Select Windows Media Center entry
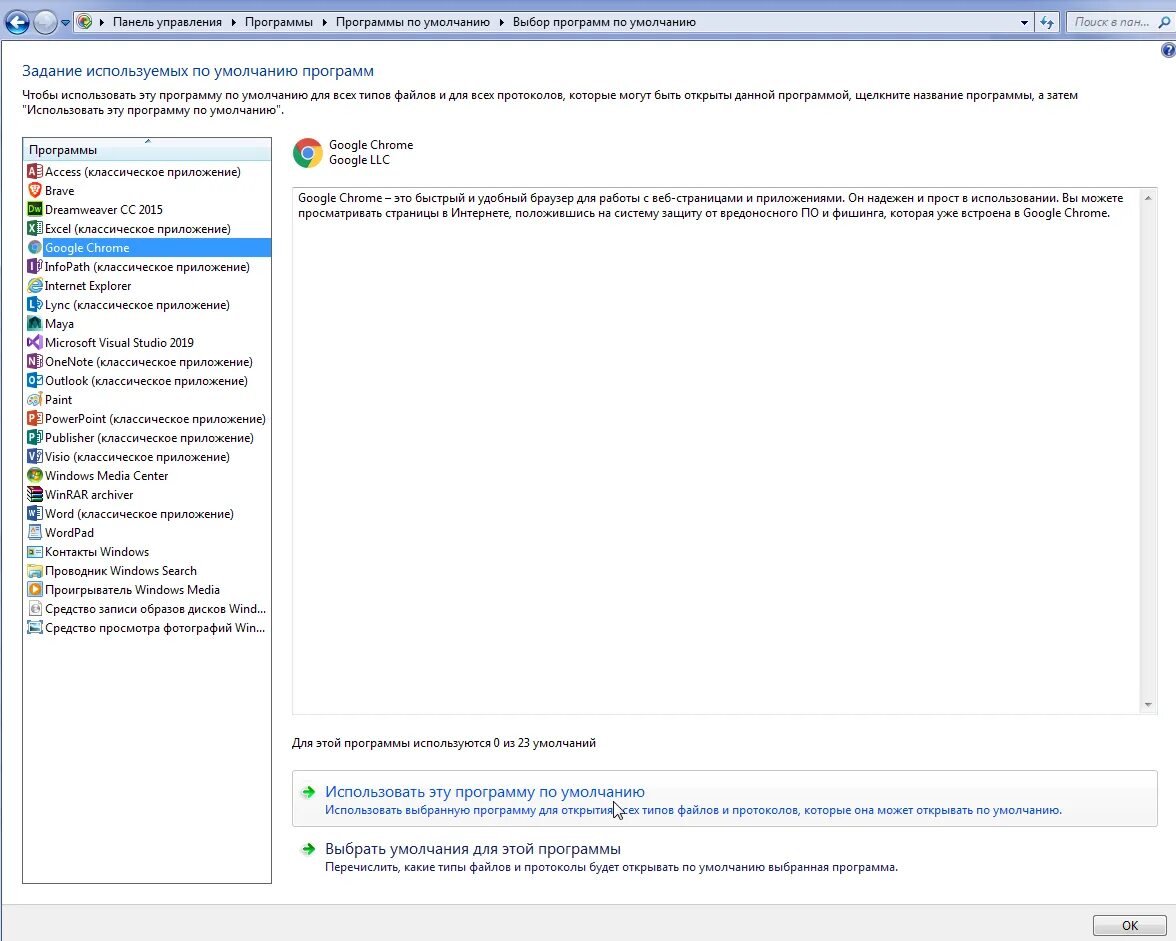This screenshot has height=941, width=1176. tap(147, 475)
